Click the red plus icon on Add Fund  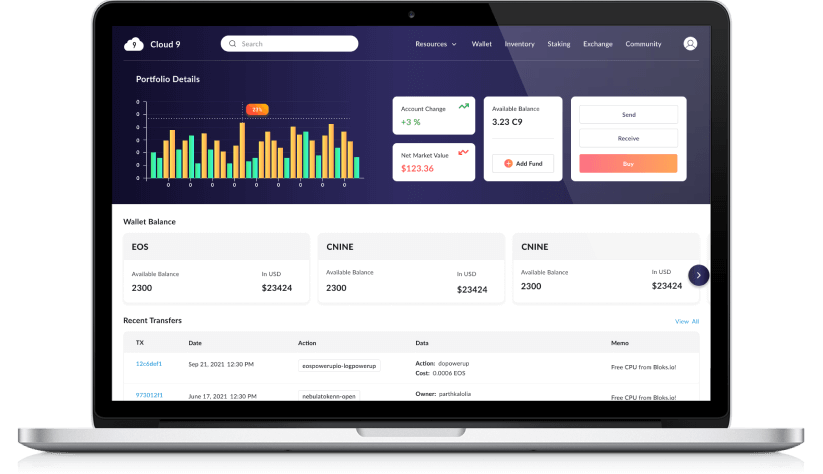tap(508, 163)
